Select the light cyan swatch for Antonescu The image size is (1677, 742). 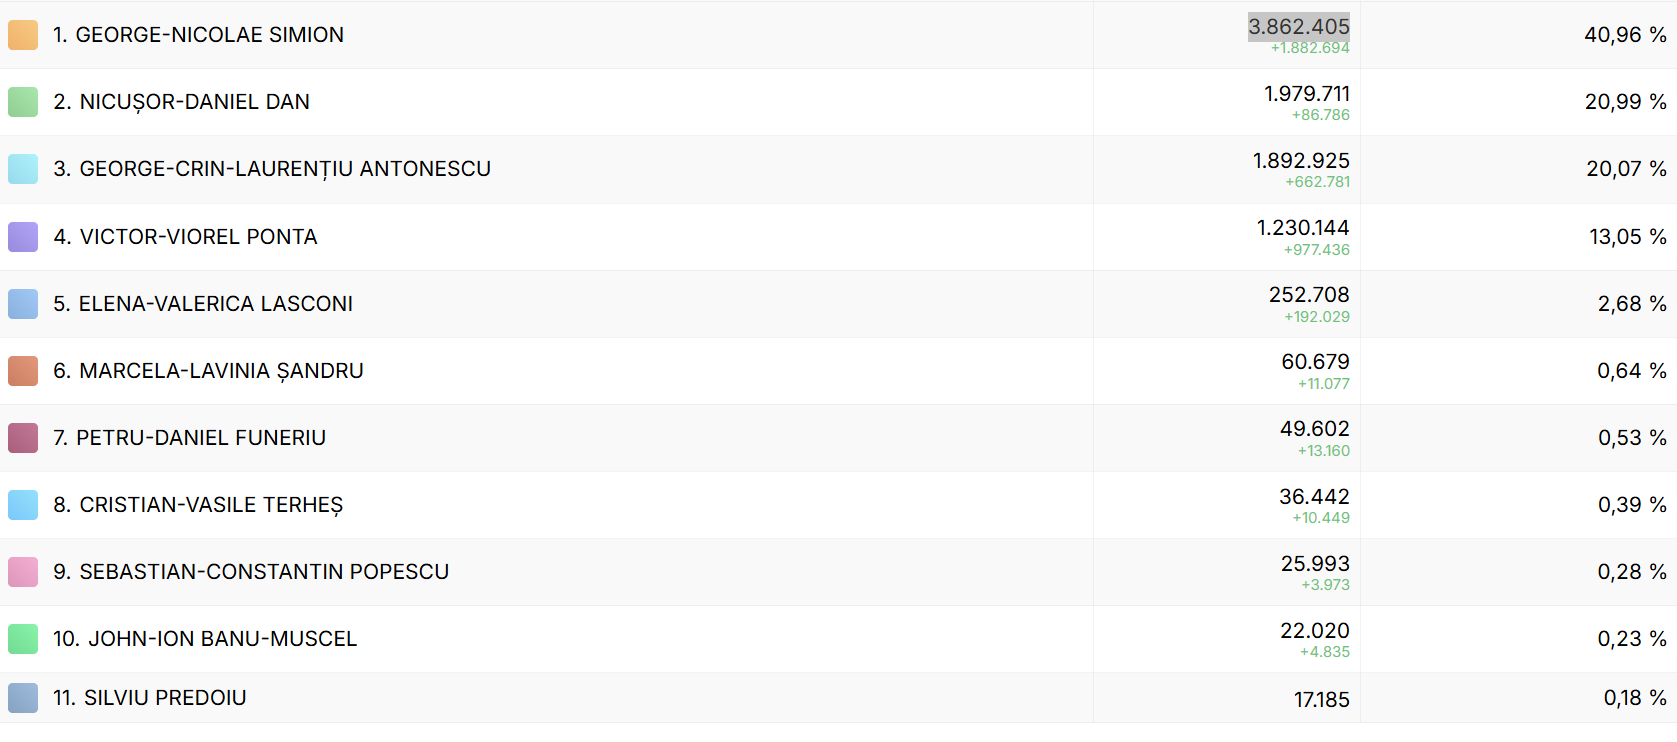click(22, 169)
